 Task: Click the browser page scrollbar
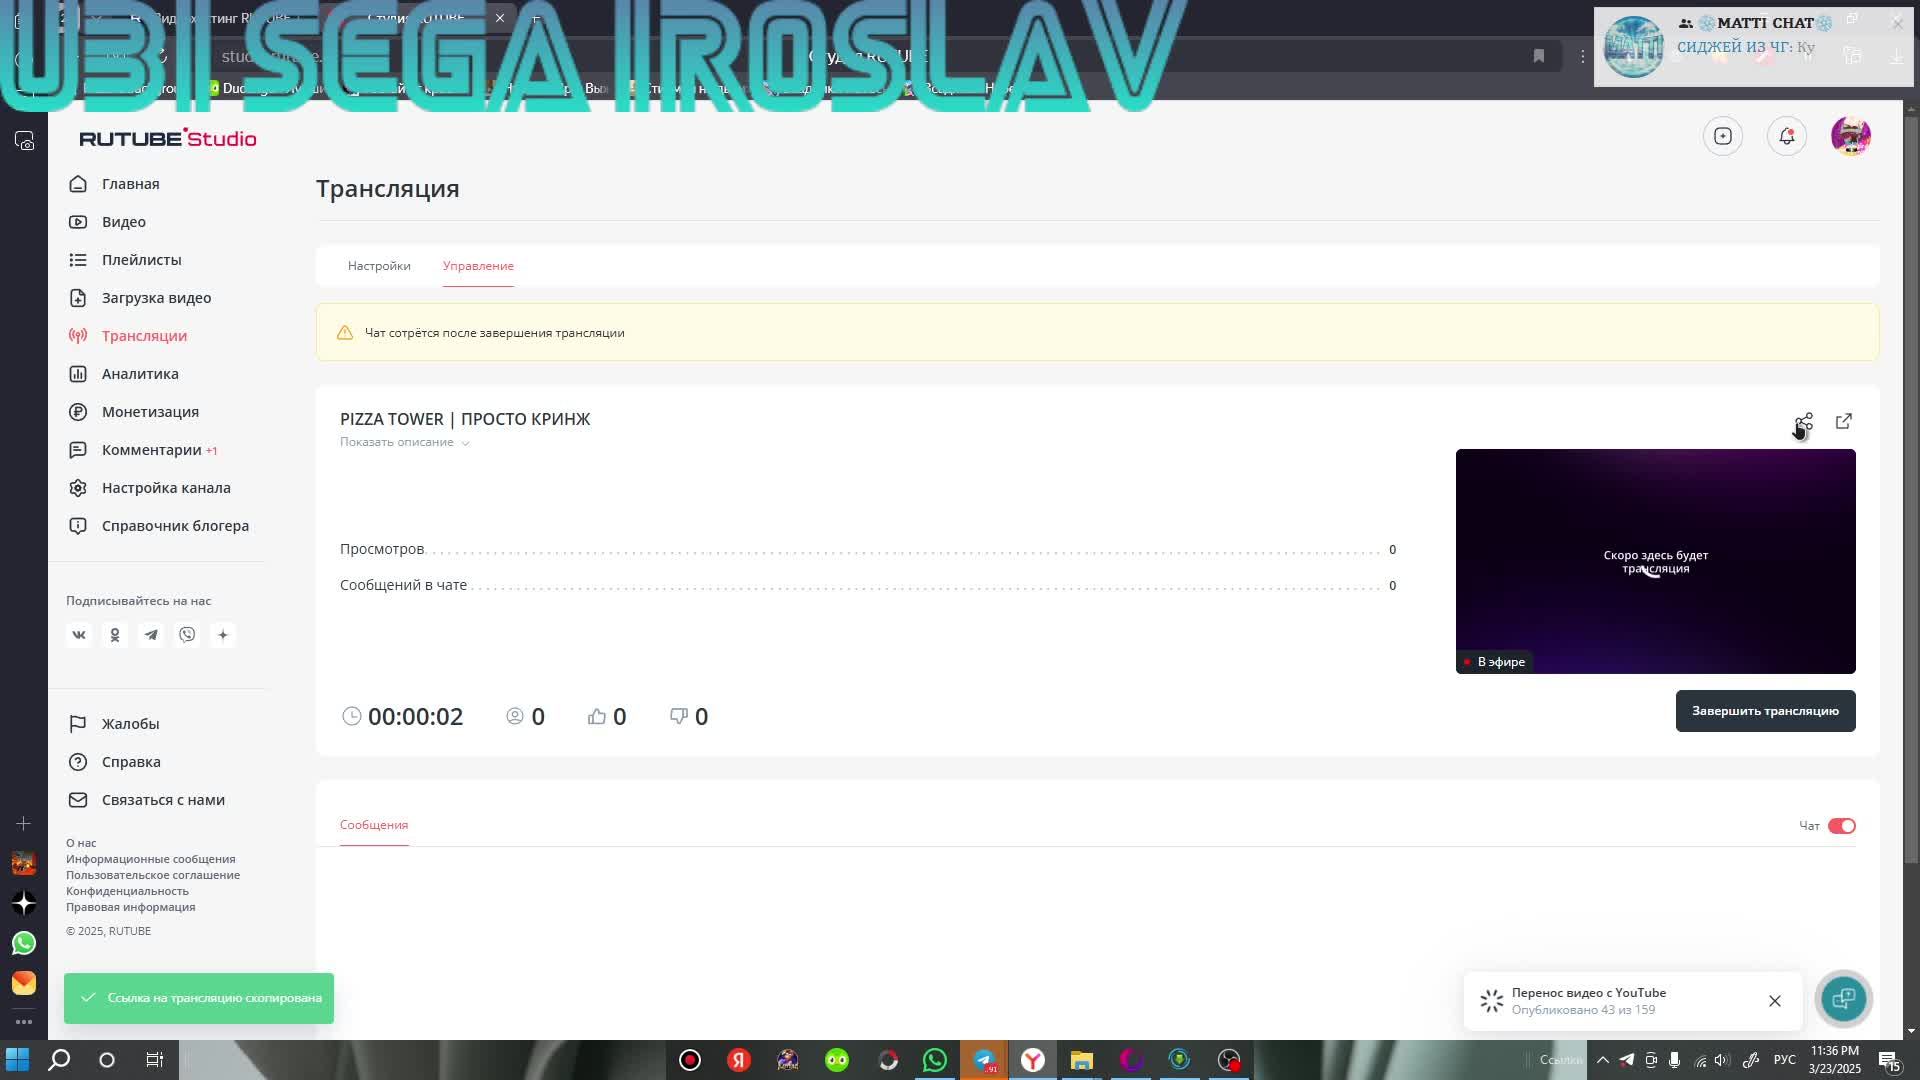(1912, 490)
